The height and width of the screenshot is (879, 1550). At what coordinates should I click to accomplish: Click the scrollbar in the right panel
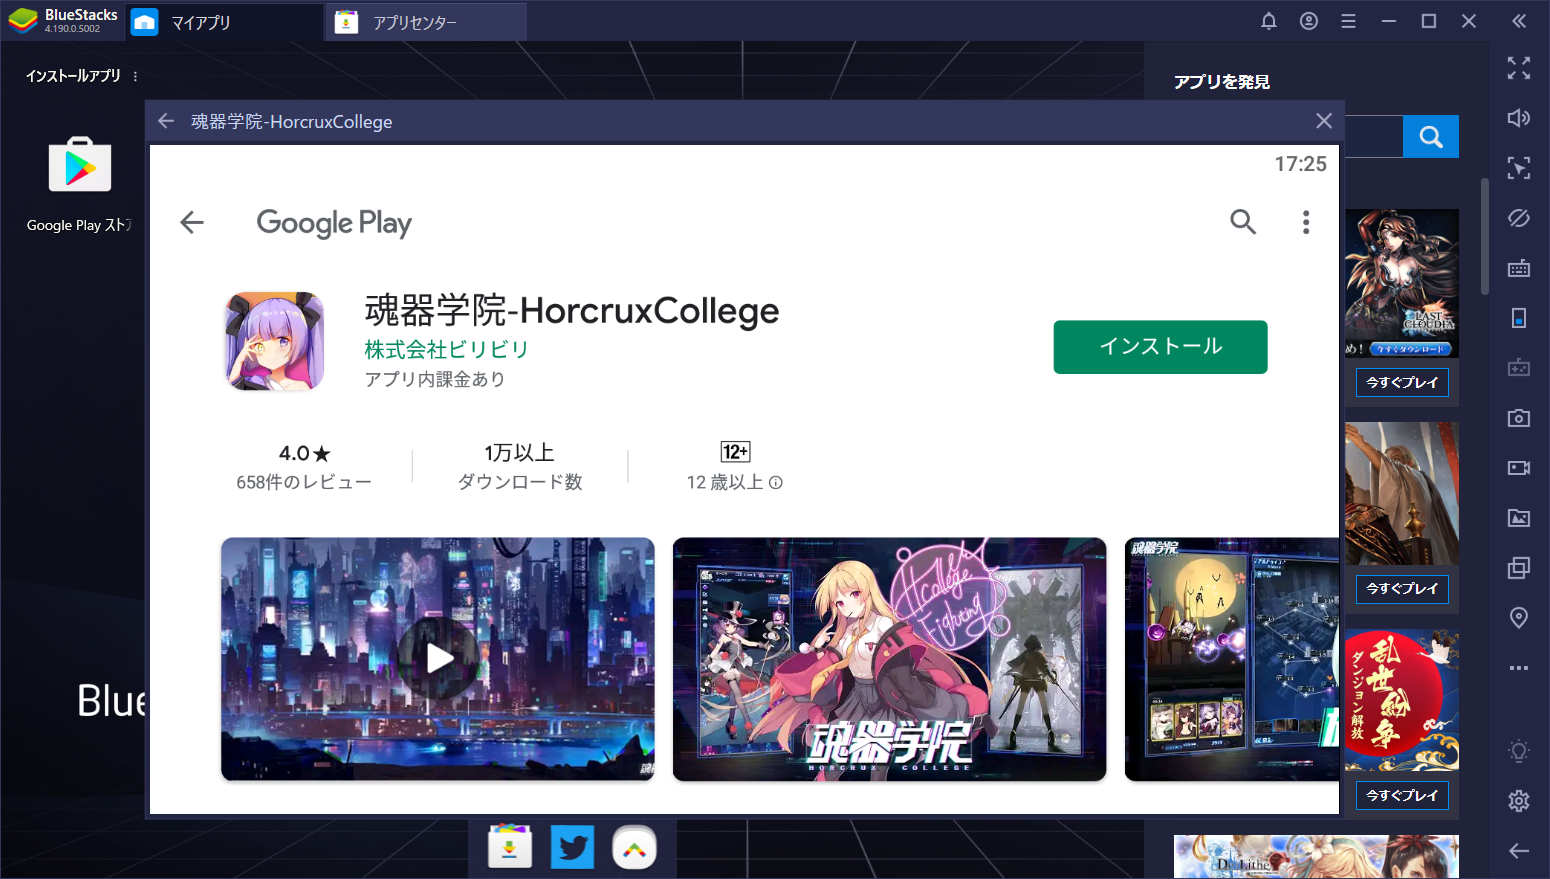coord(1485,237)
